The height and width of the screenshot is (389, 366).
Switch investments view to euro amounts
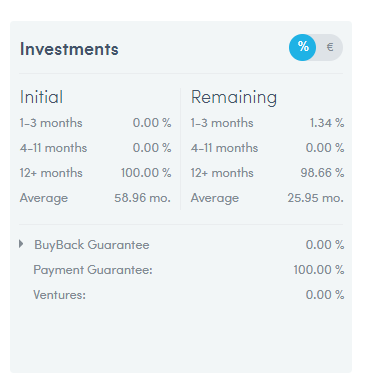tap(330, 47)
